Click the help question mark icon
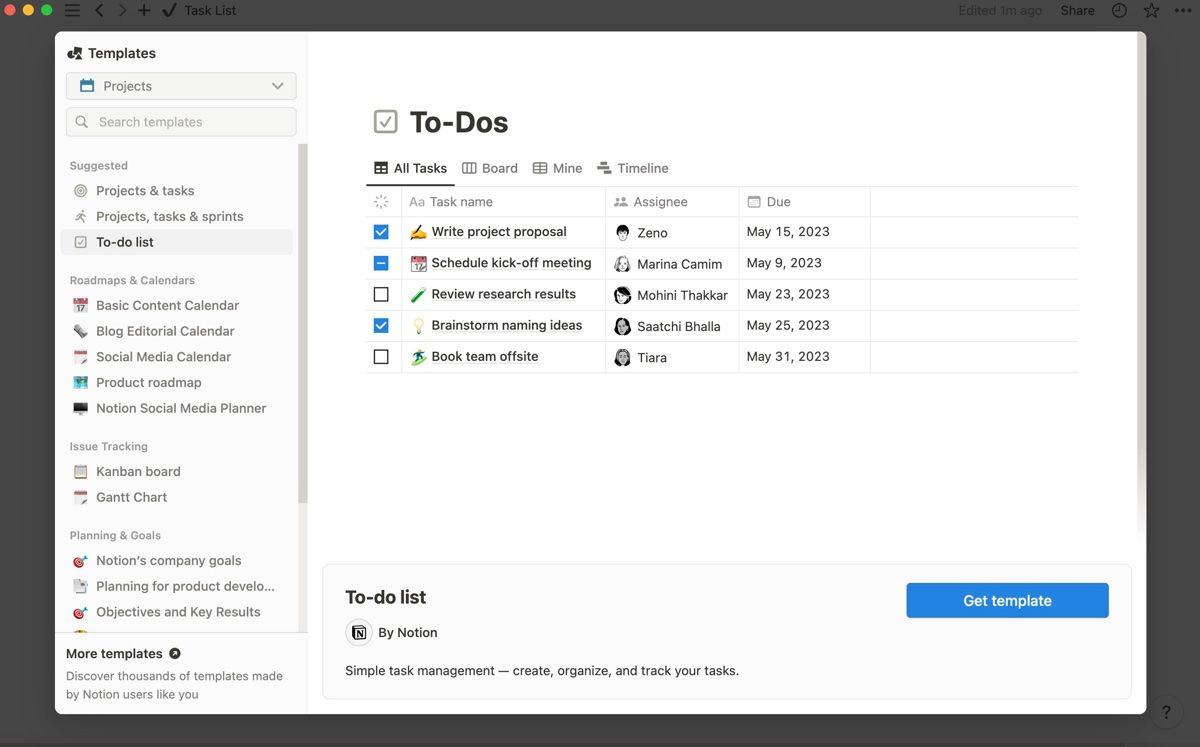1200x747 pixels. 1165,713
